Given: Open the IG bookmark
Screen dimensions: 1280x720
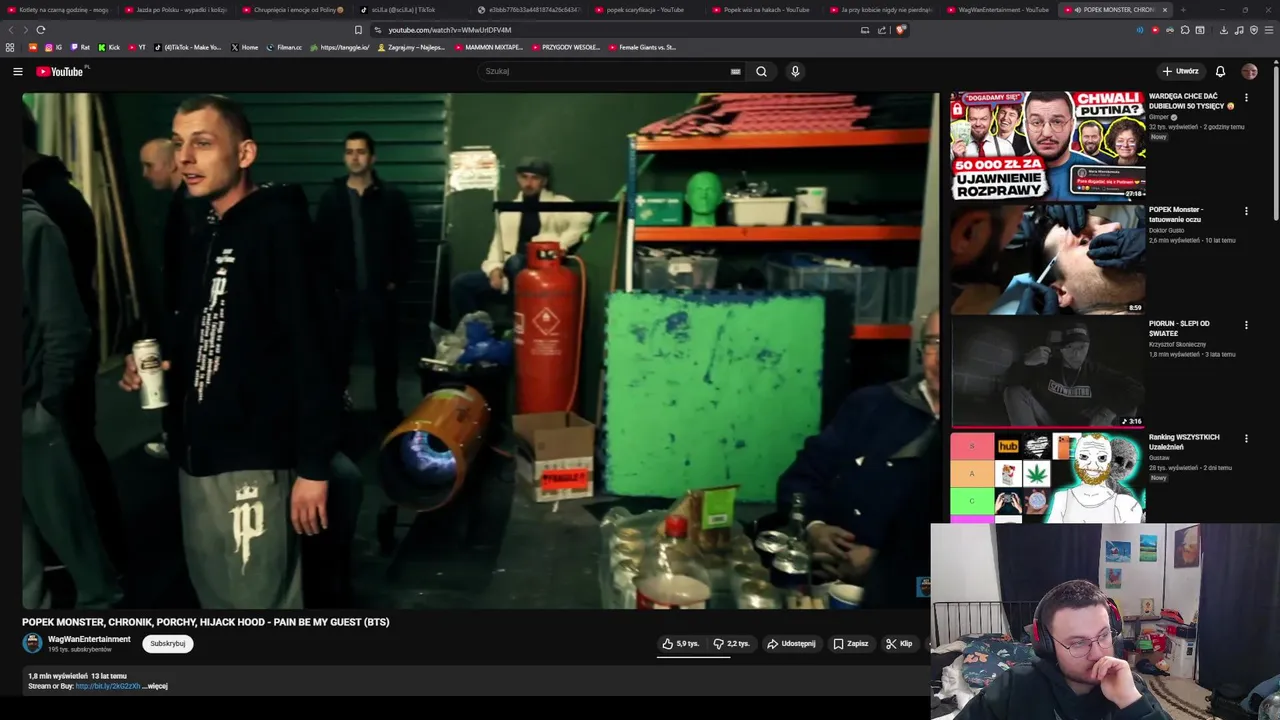Looking at the screenshot, I should point(54,47).
